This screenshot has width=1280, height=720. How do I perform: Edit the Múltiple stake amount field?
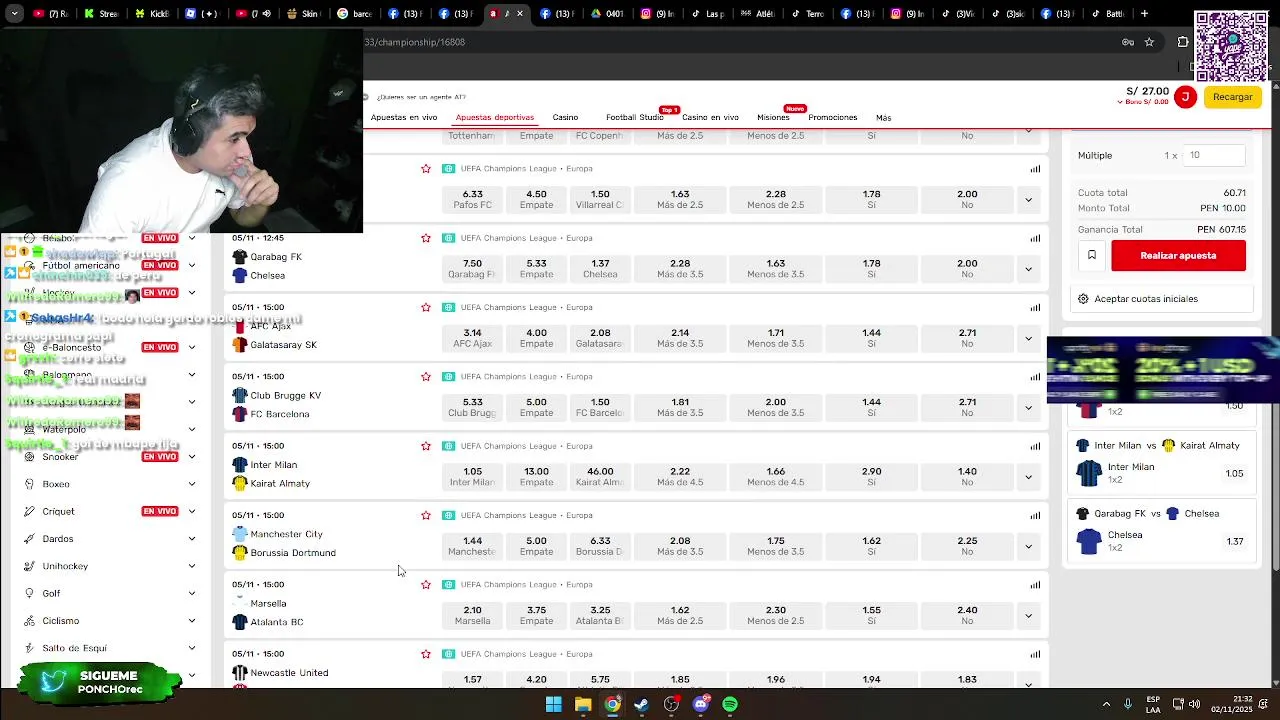[1214, 155]
